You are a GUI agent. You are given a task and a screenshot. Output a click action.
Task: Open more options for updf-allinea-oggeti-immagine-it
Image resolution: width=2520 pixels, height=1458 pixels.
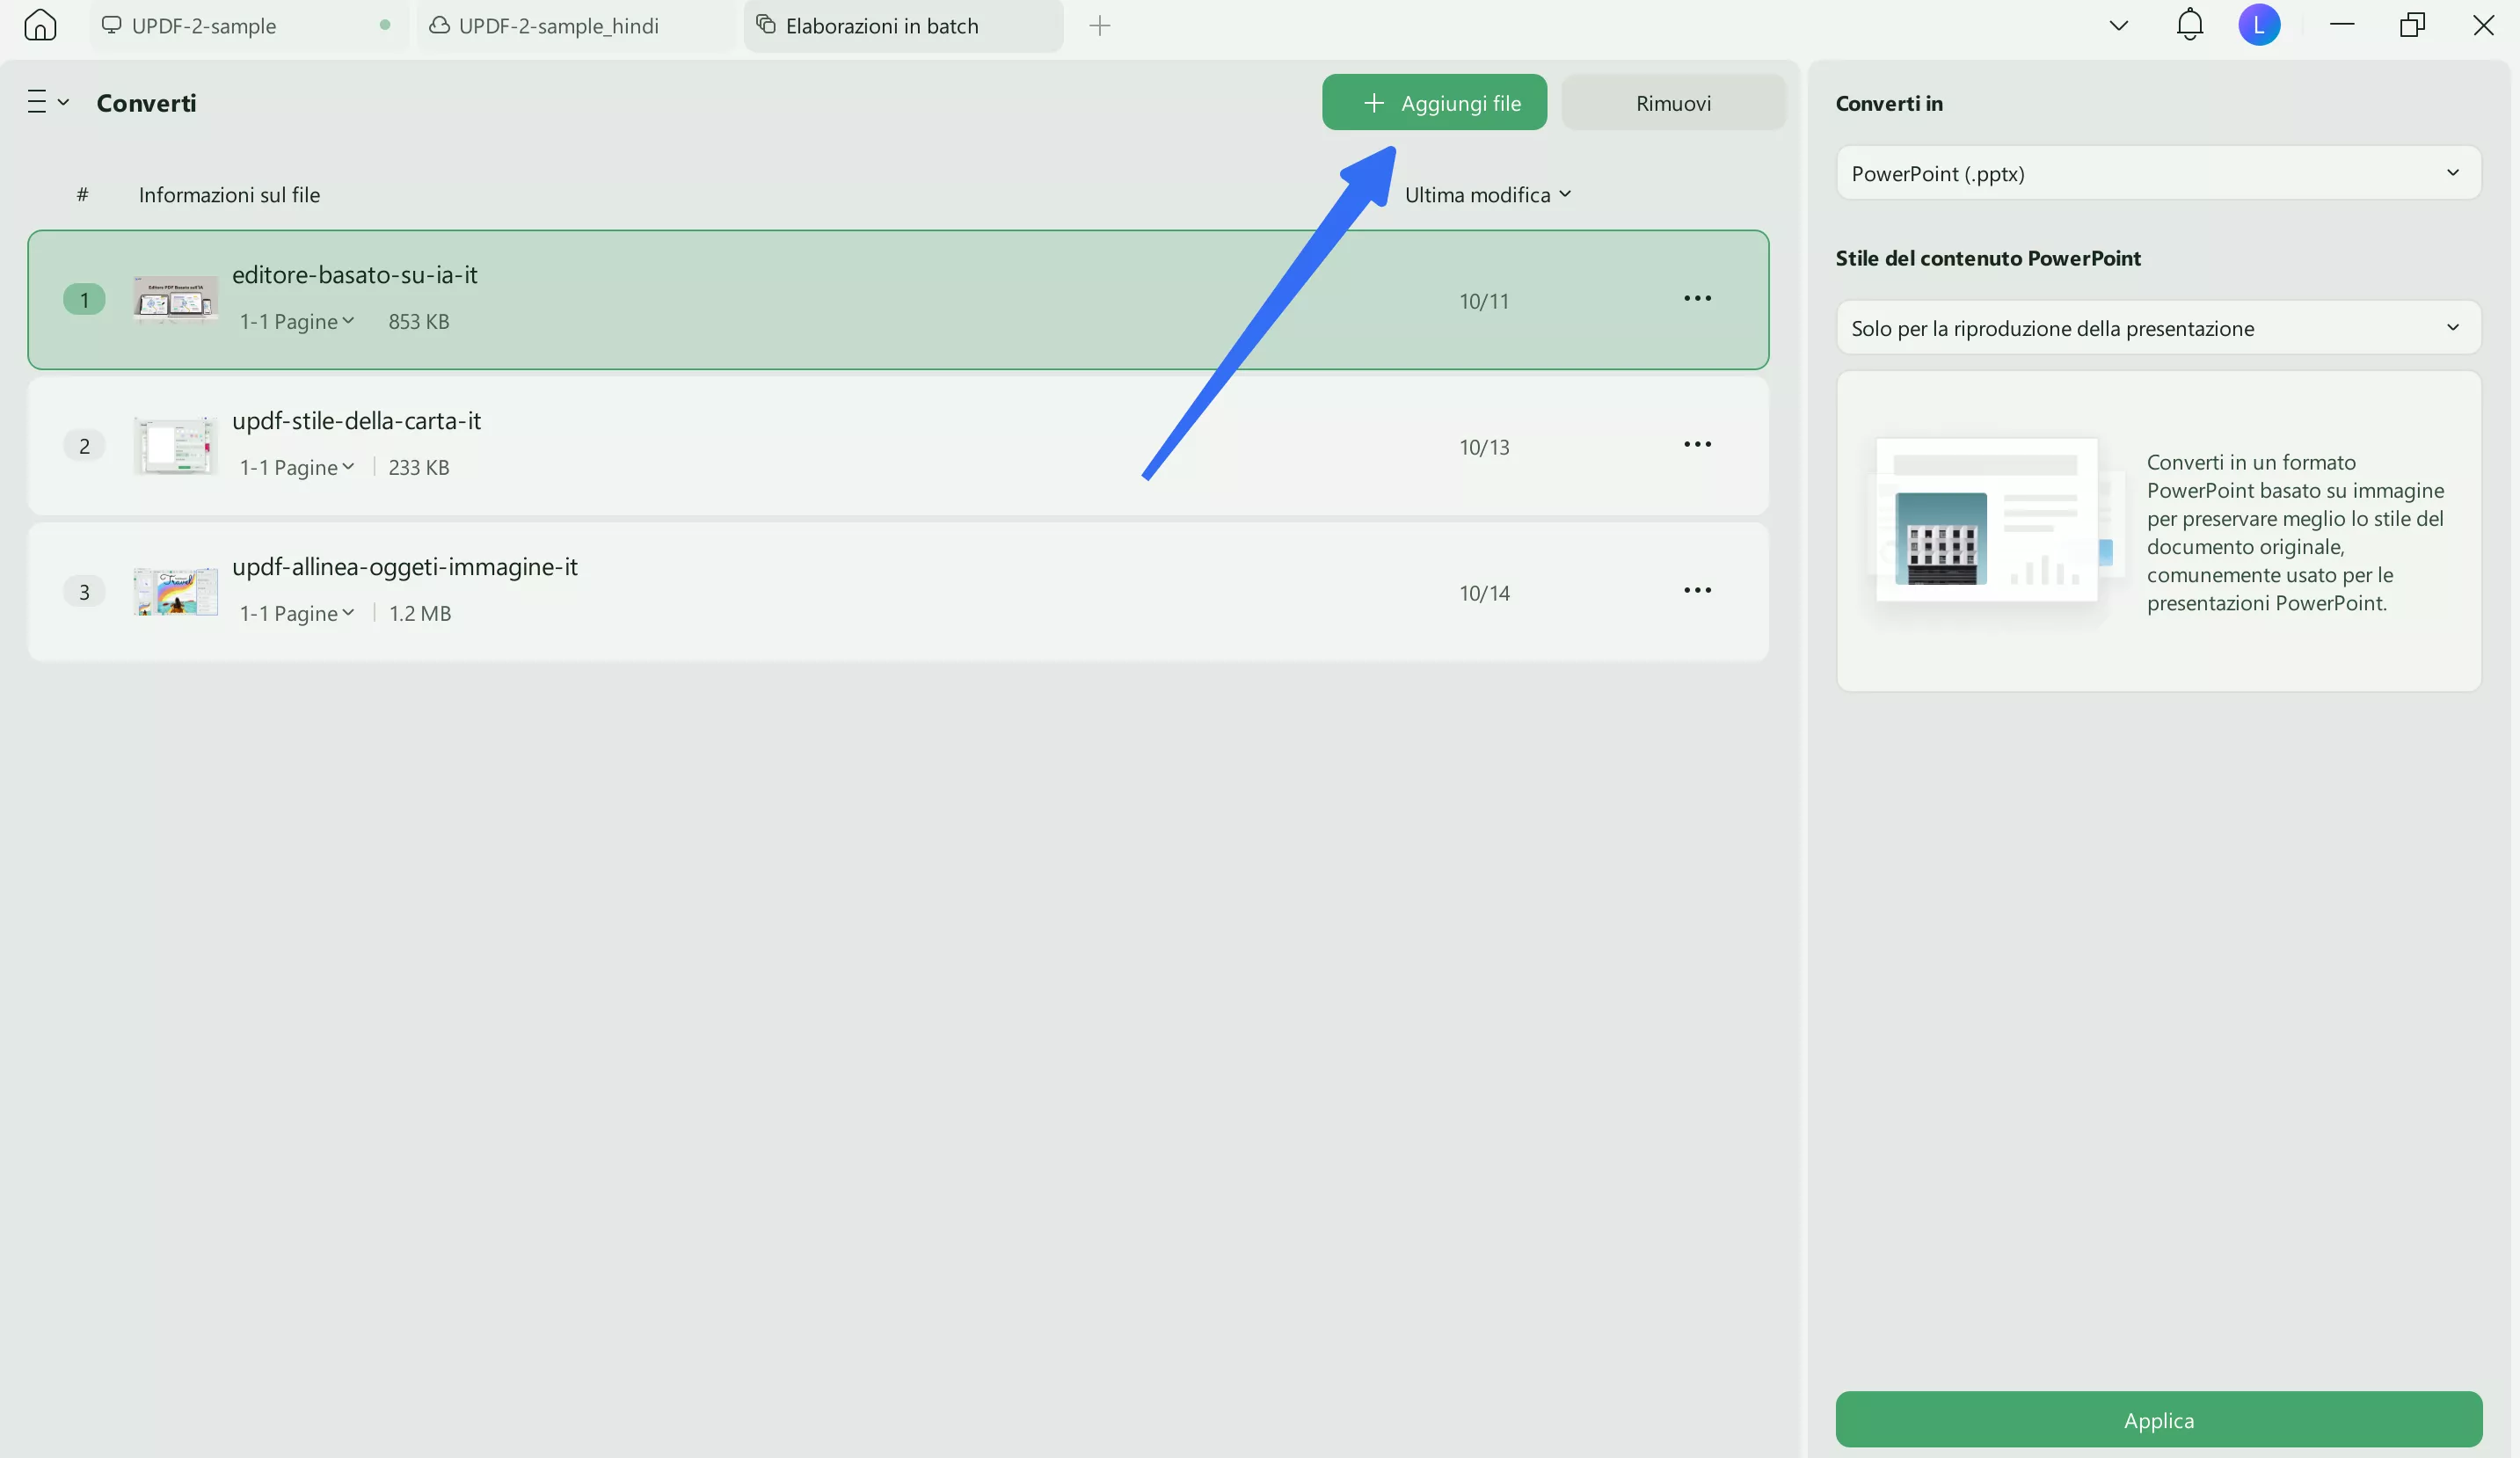coord(1697,591)
